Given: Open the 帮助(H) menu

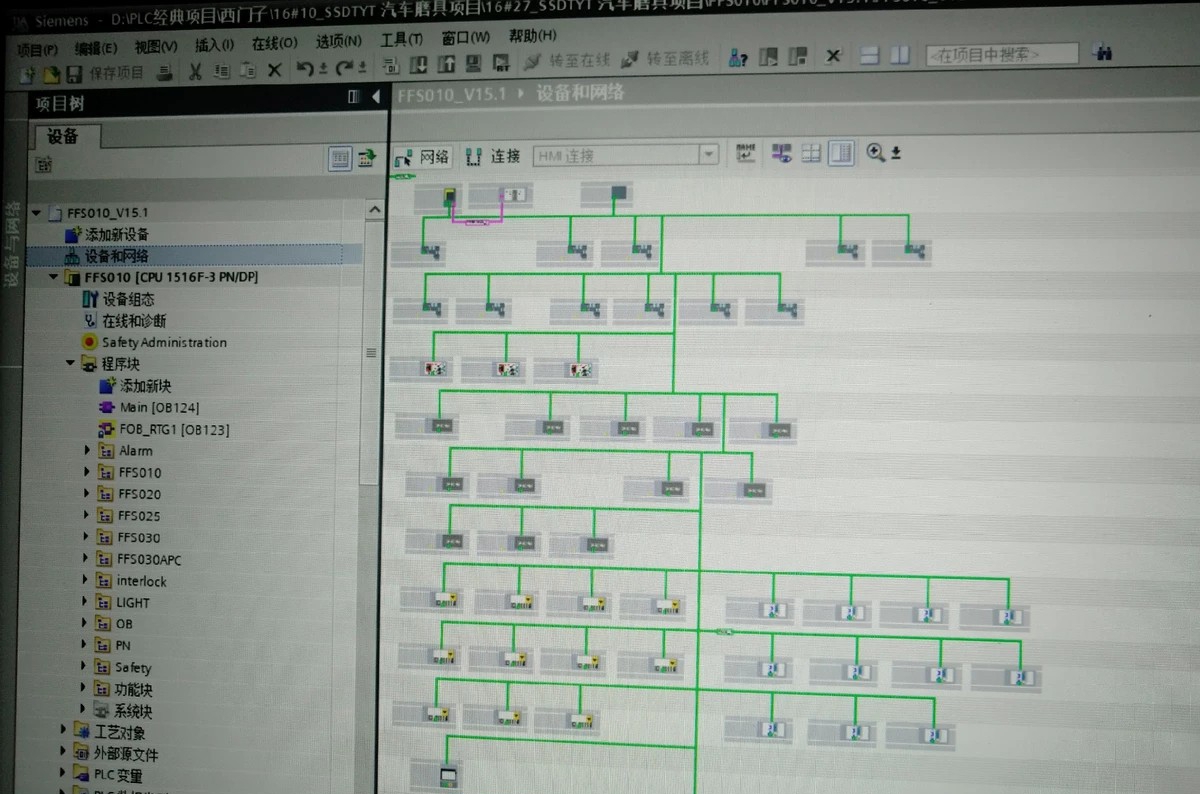Looking at the screenshot, I should point(533,35).
